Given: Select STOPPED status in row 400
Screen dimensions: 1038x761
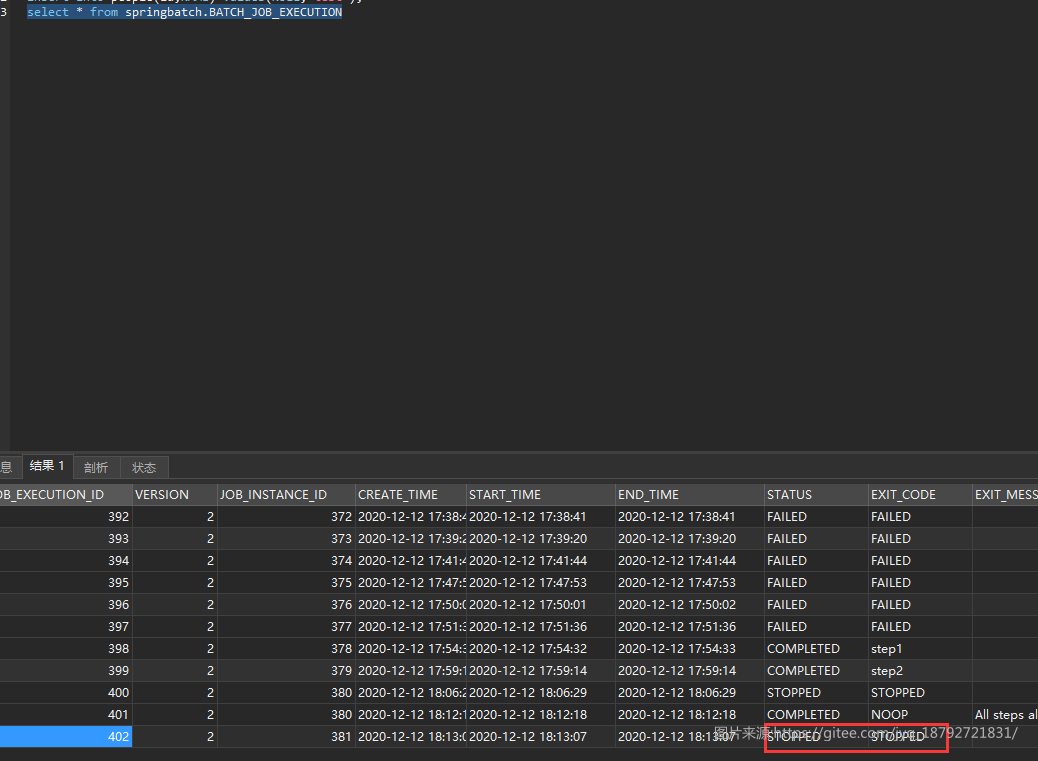Looking at the screenshot, I should click(x=816, y=693).
